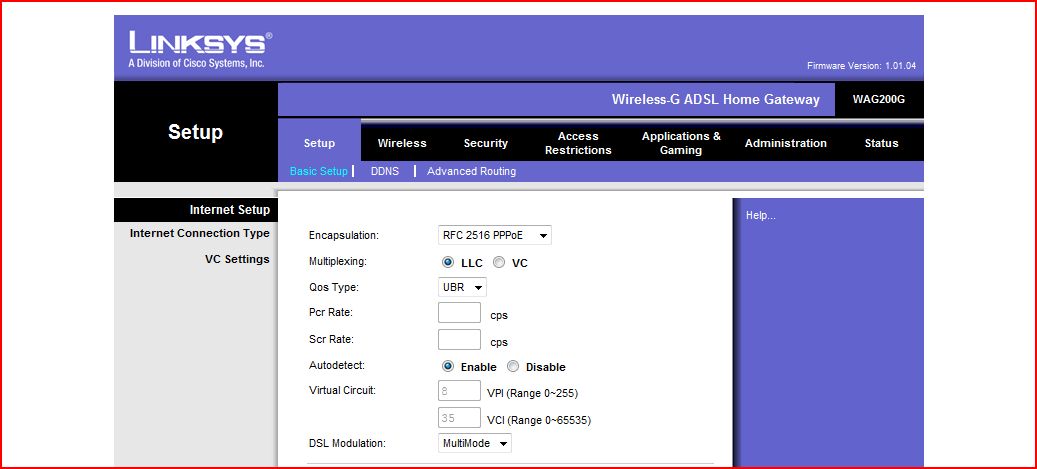Viewport: 1037px width, 469px height.
Task: Click the Scr Rate input field
Action: pos(459,340)
